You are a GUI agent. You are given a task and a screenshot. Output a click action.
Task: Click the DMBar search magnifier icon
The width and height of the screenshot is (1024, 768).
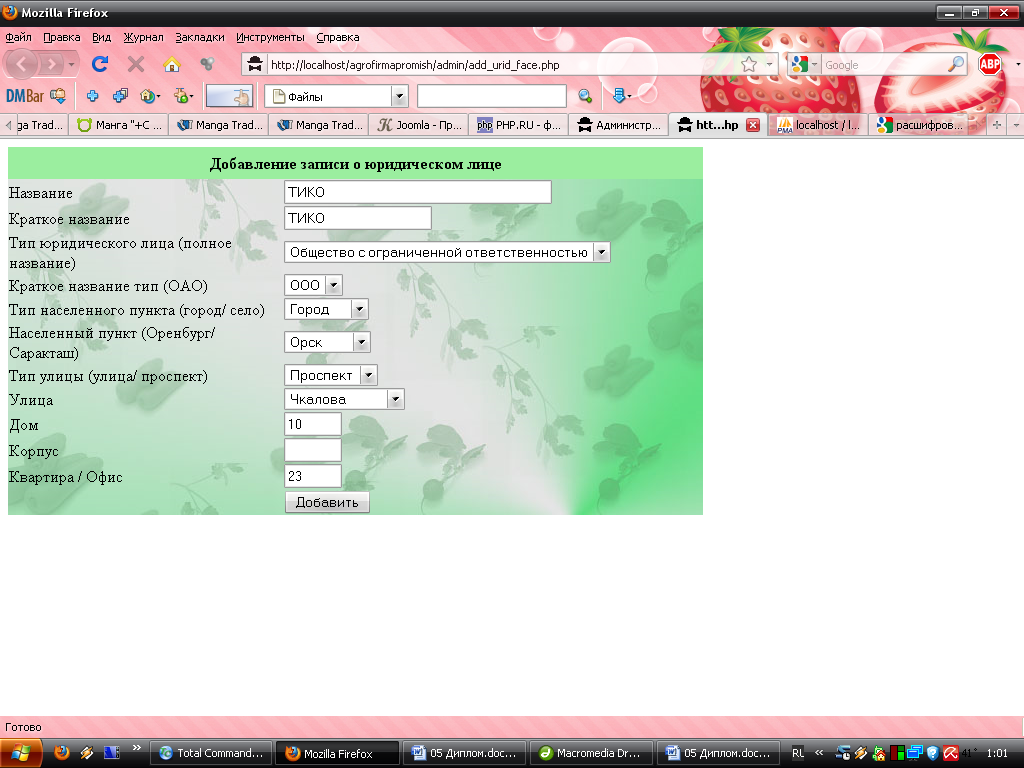tap(585, 96)
